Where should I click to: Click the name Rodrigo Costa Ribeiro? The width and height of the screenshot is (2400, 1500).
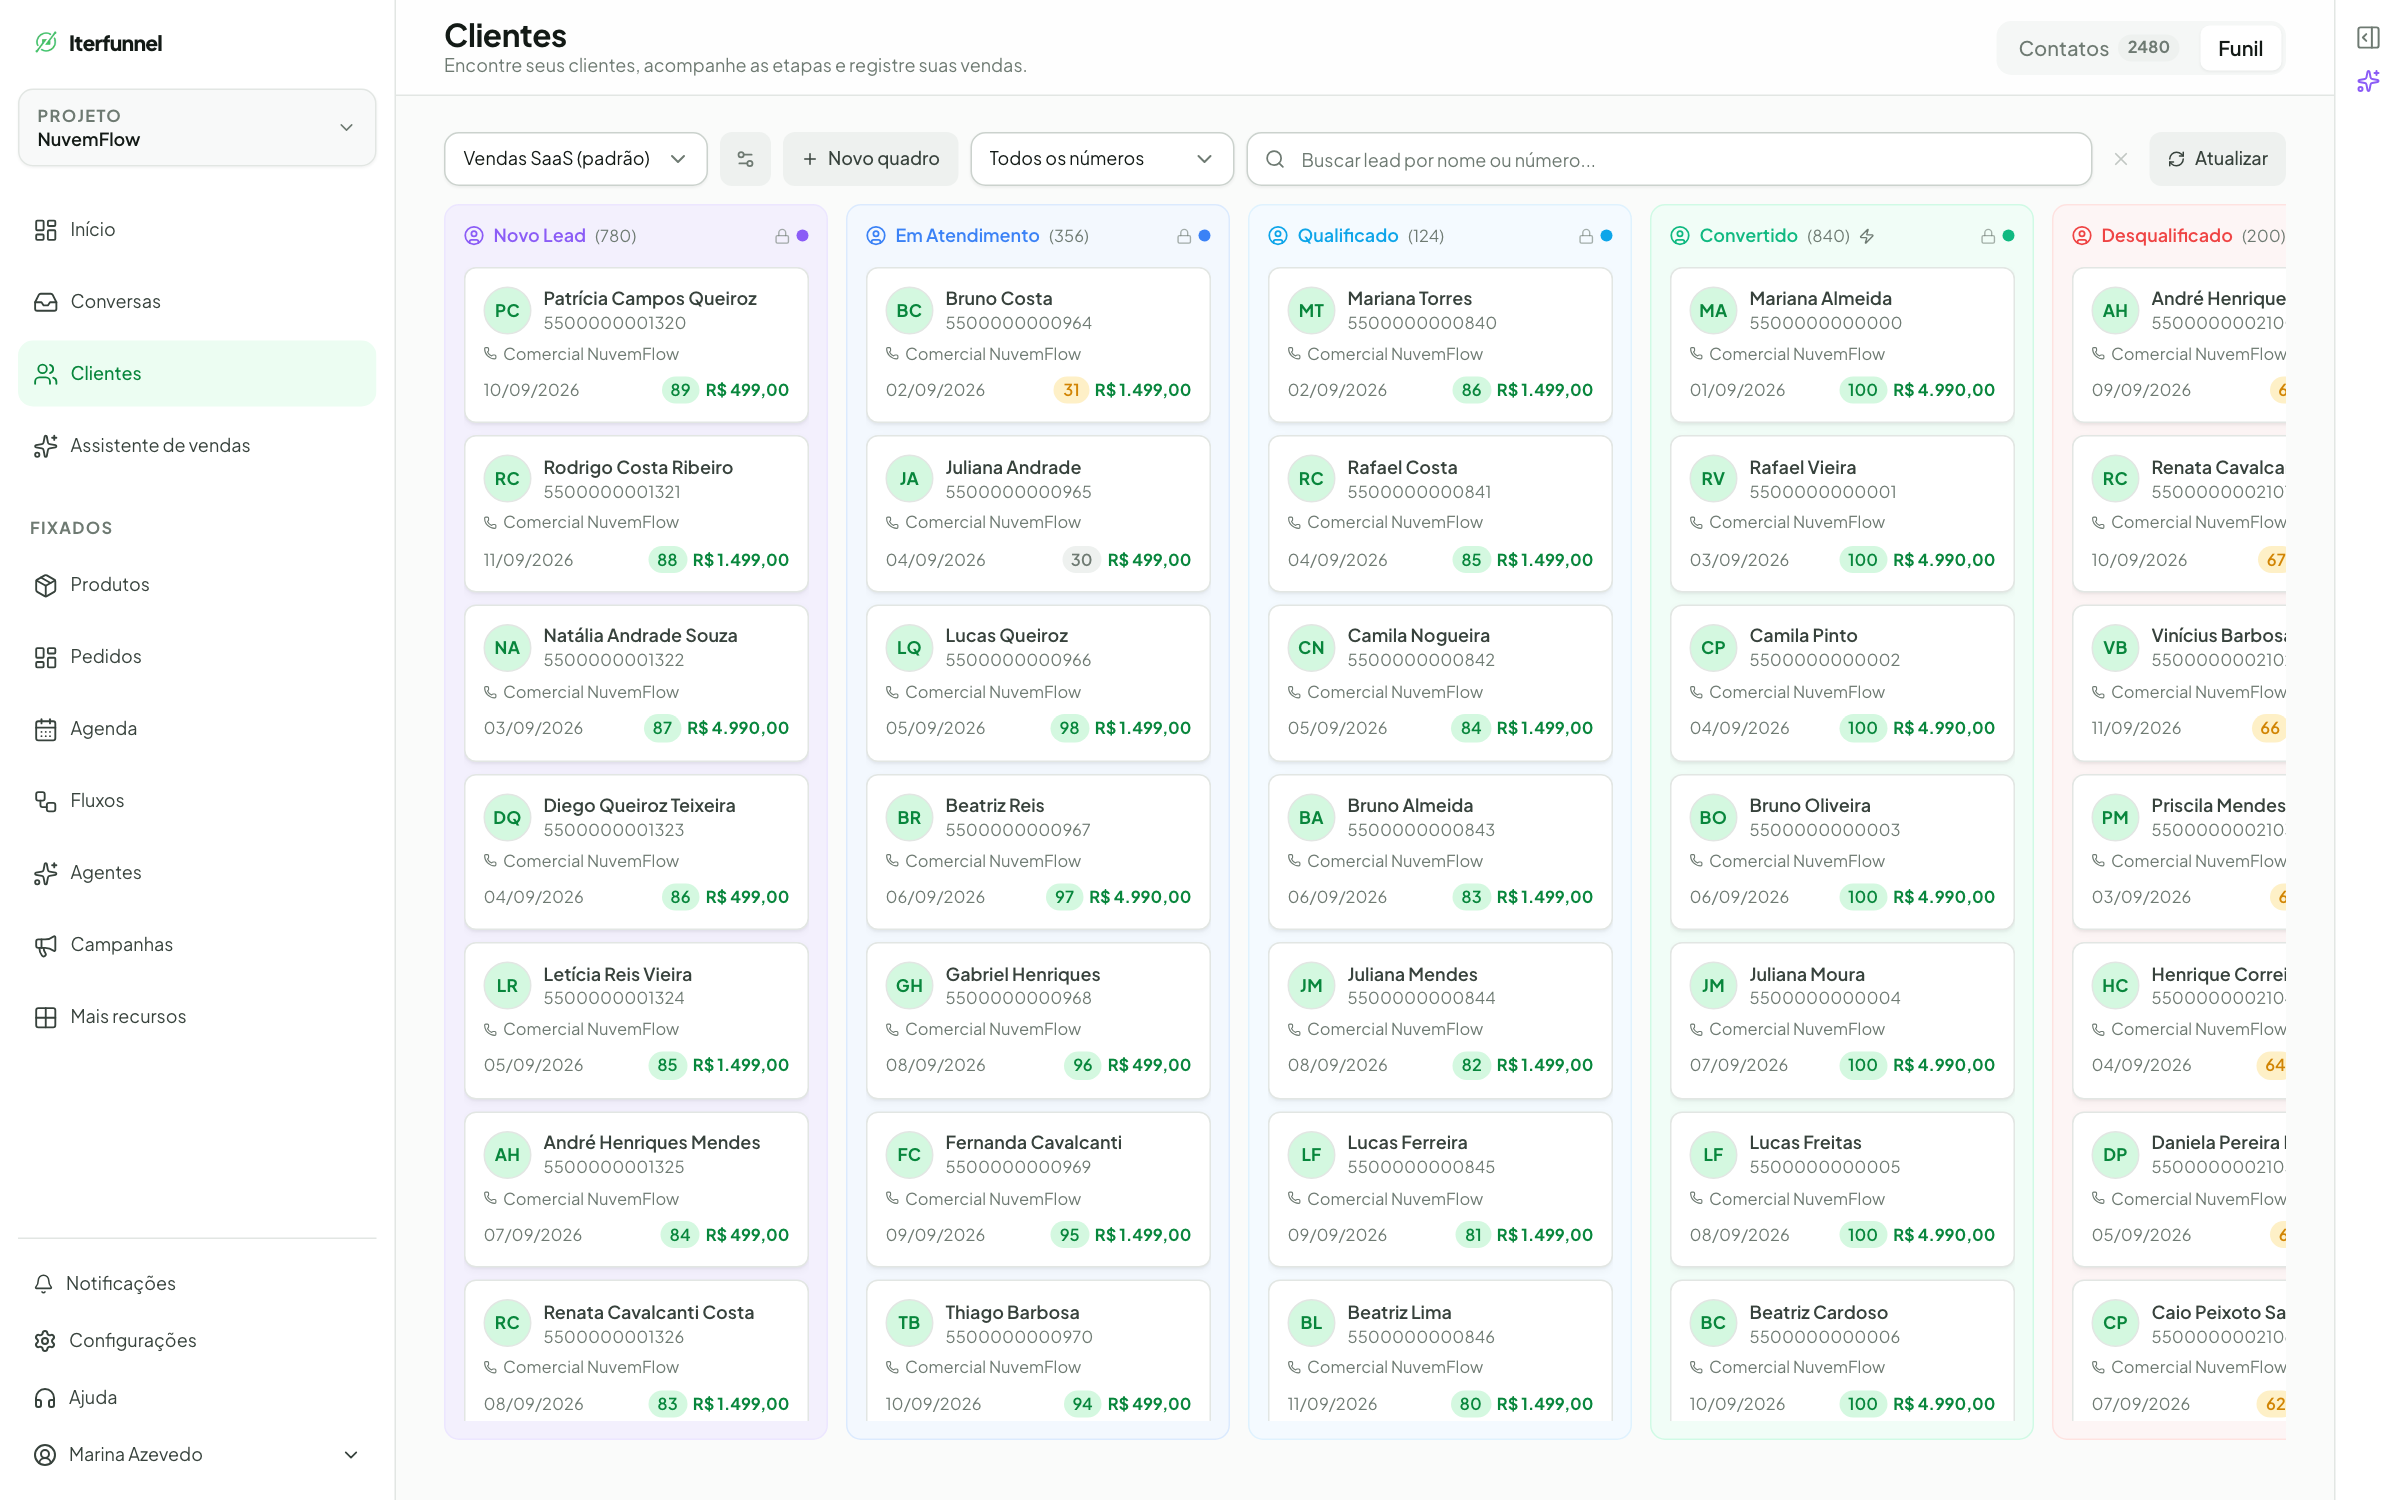[638, 468]
